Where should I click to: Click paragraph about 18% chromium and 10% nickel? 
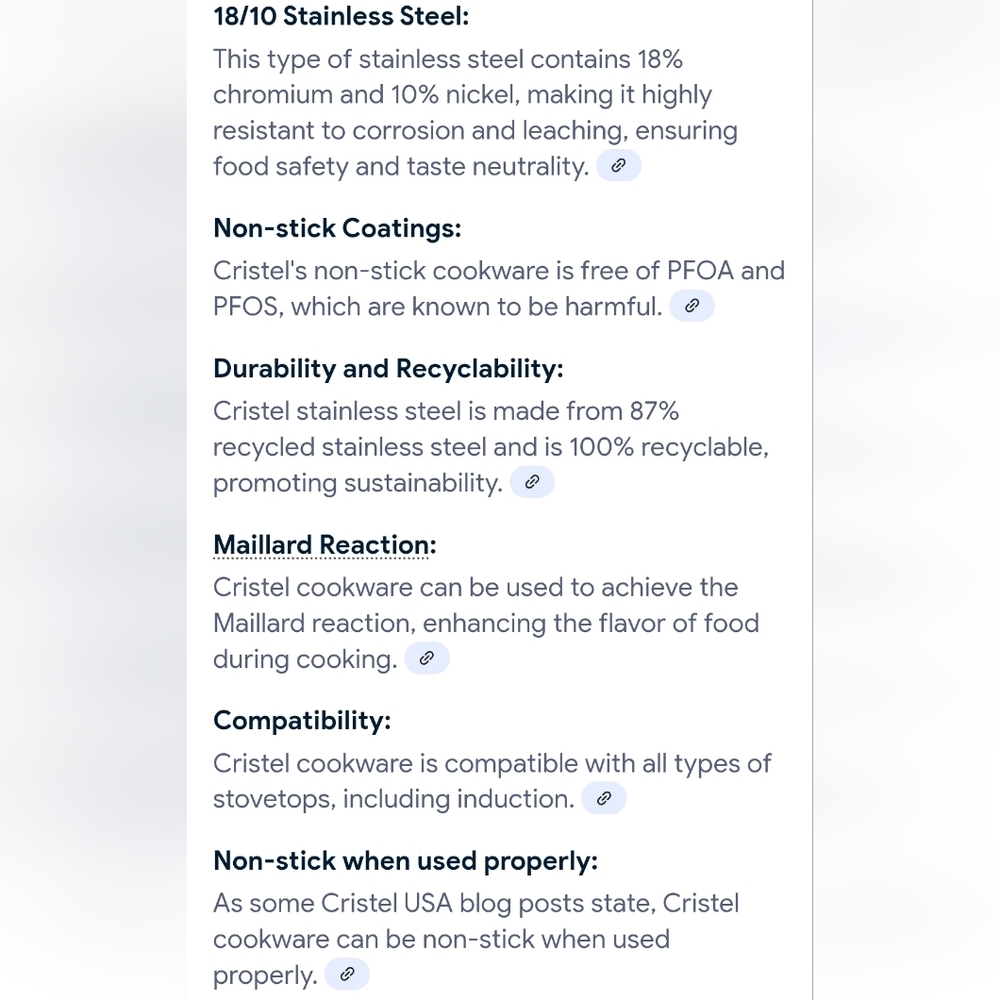(475, 113)
